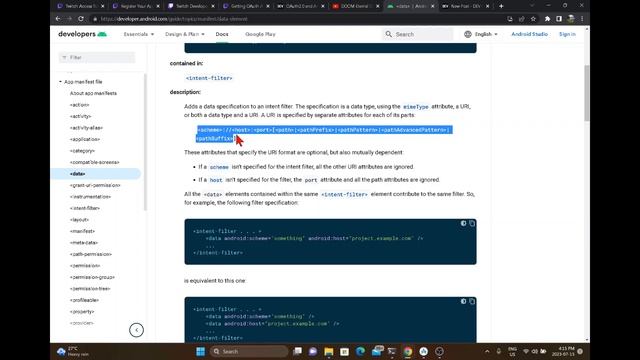The height and width of the screenshot is (360, 640).
Task: Open the <permission-group> sidebar entry
Action: pyautogui.click(x=92, y=277)
